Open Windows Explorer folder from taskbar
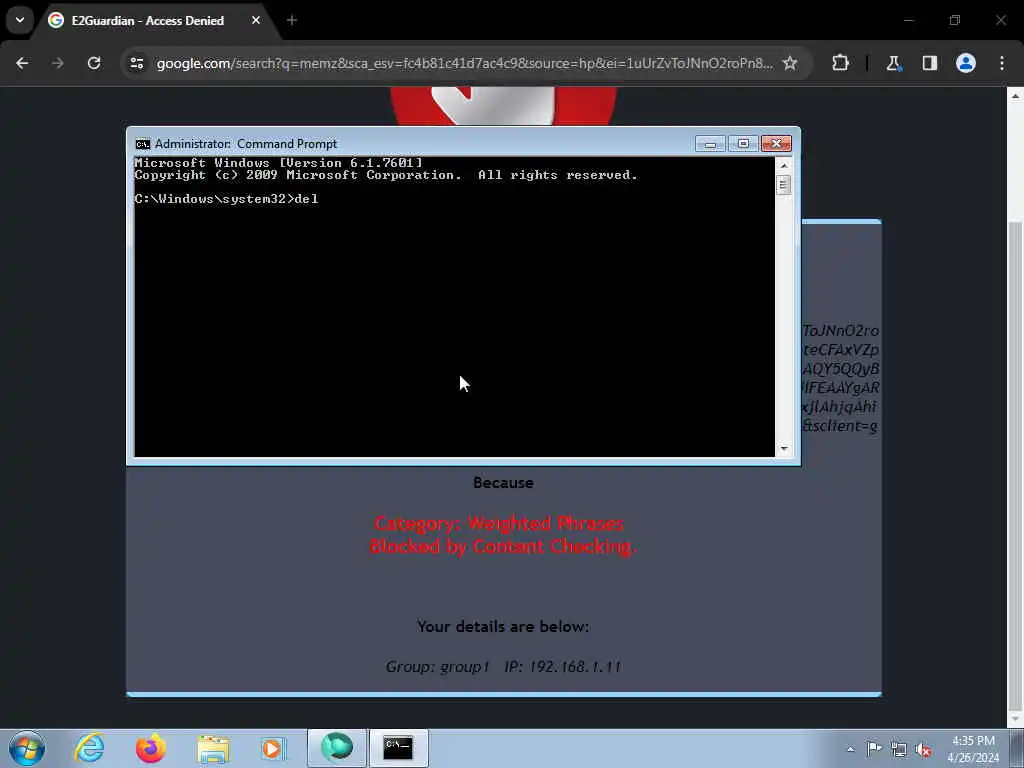 pyautogui.click(x=214, y=748)
